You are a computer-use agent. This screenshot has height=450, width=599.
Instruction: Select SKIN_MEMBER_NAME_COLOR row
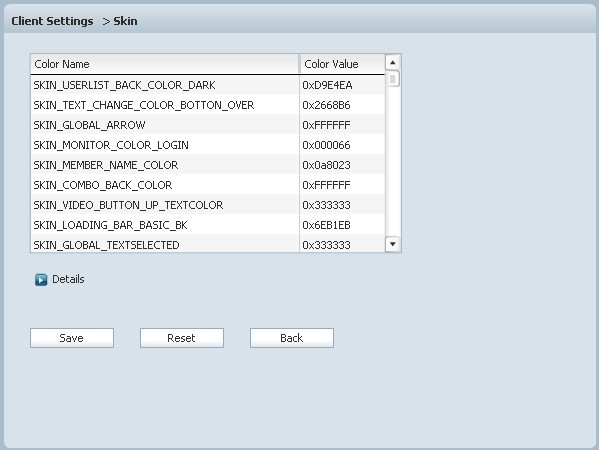click(x=208, y=165)
